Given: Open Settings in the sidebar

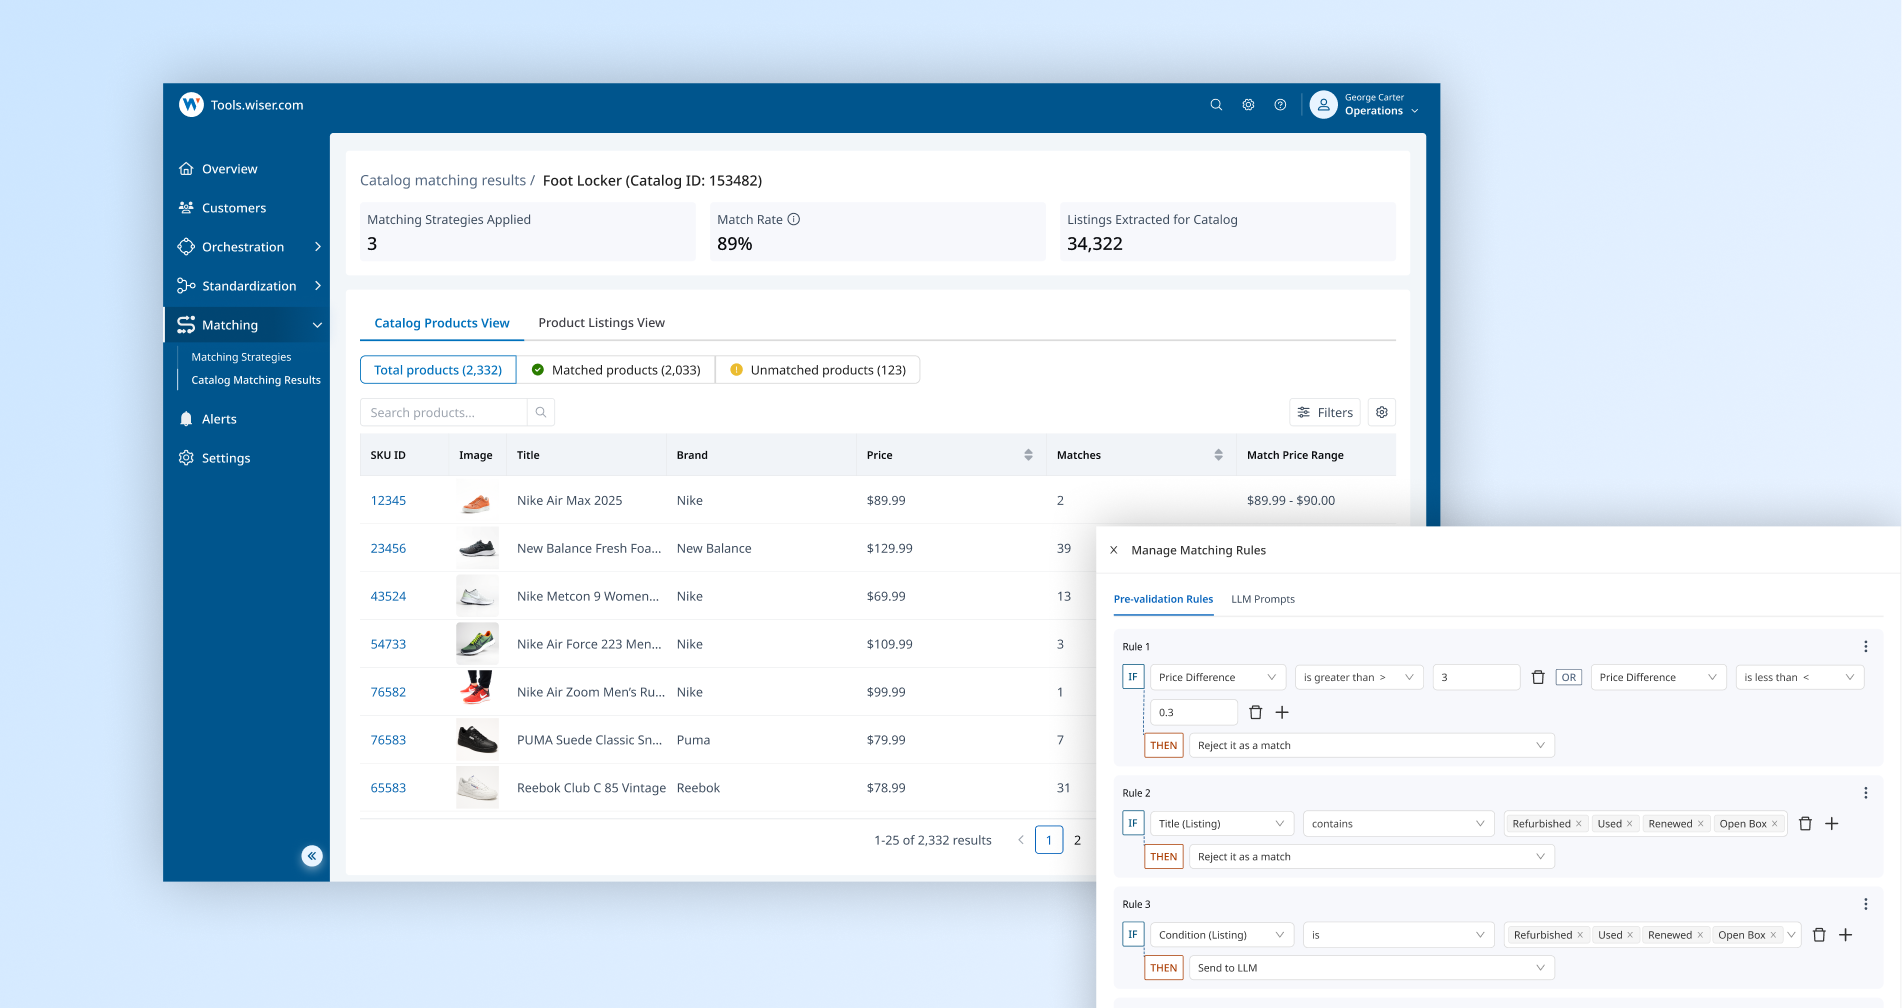Looking at the screenshot, I should coord(226,458).
